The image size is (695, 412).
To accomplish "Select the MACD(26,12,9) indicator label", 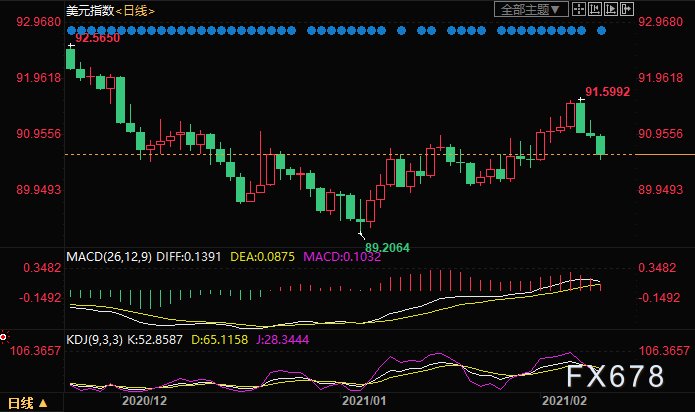I will (x=109, y=257).
